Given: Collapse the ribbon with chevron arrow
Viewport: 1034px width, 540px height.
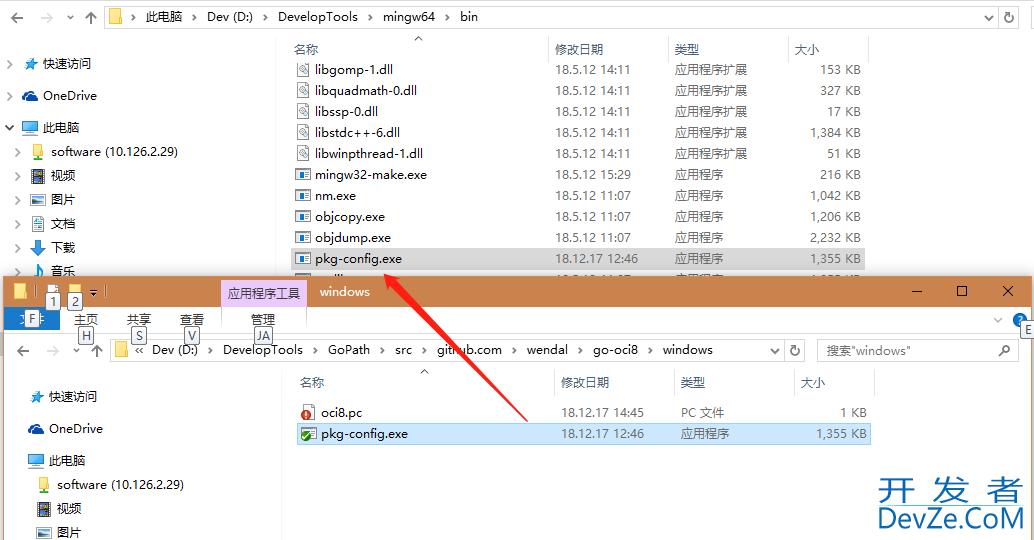Looking at the screenshot, I should pyautogui.click(x=998, y=320).
